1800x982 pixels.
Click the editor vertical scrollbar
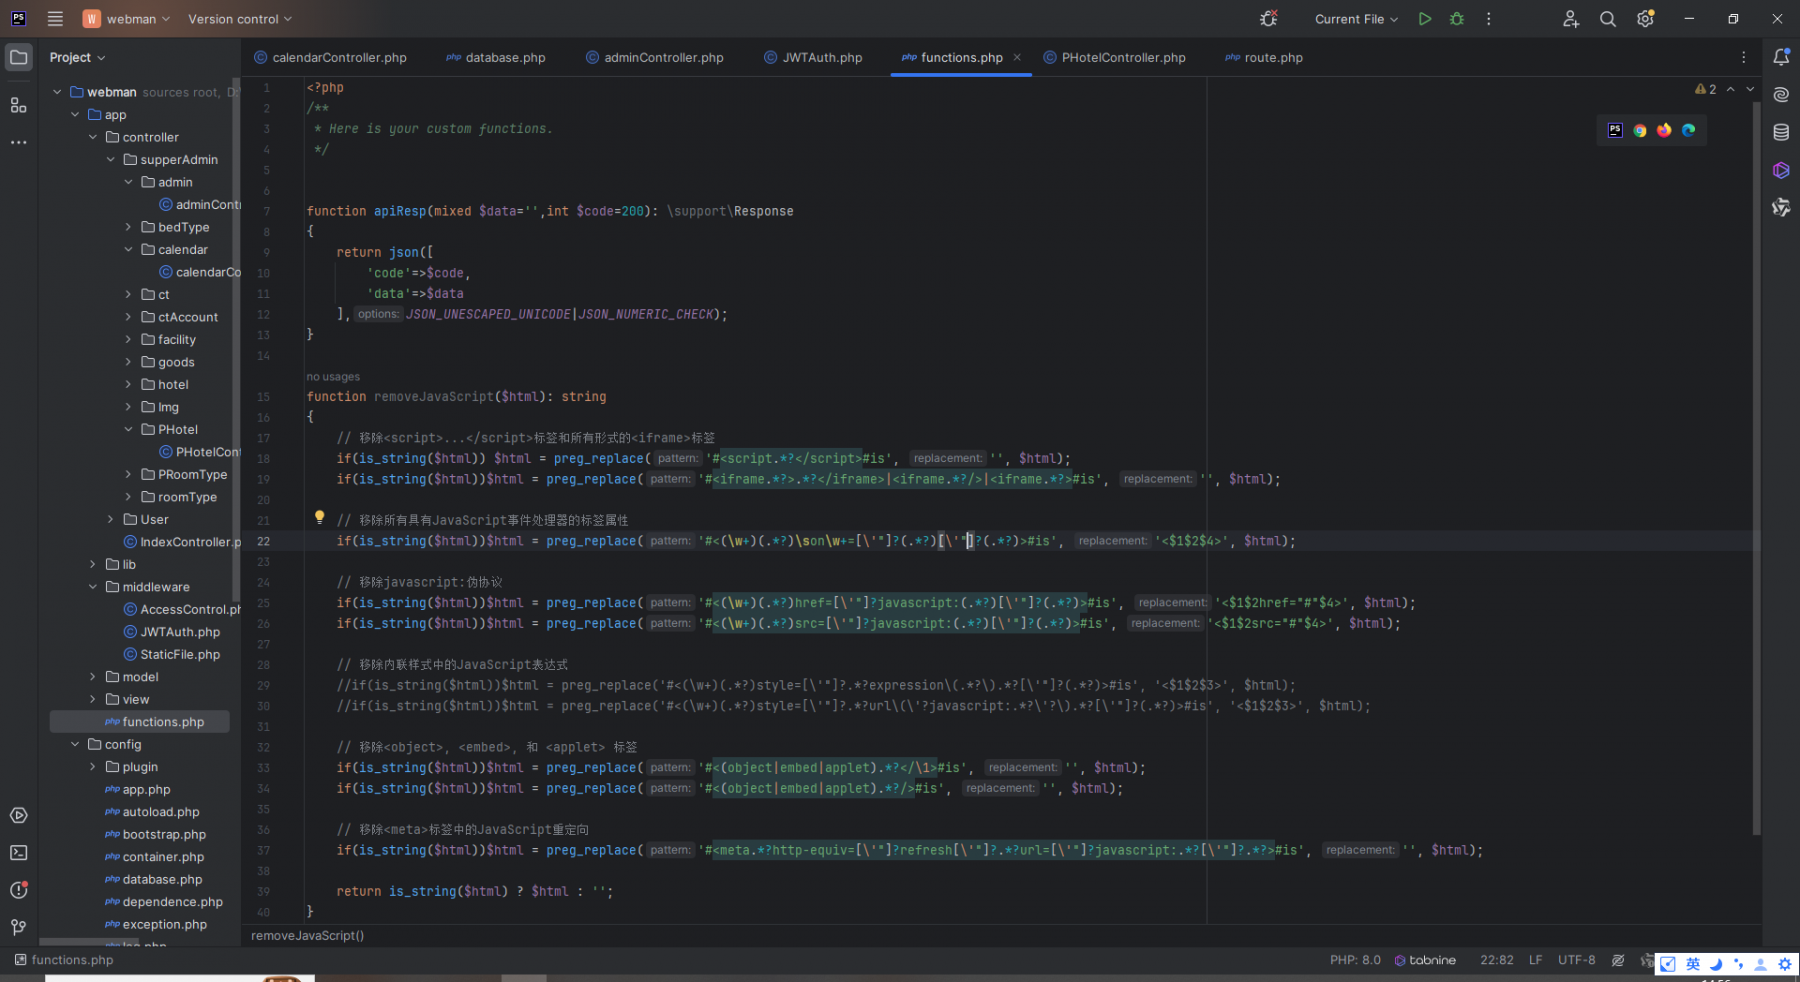[x=1756, y=470]
